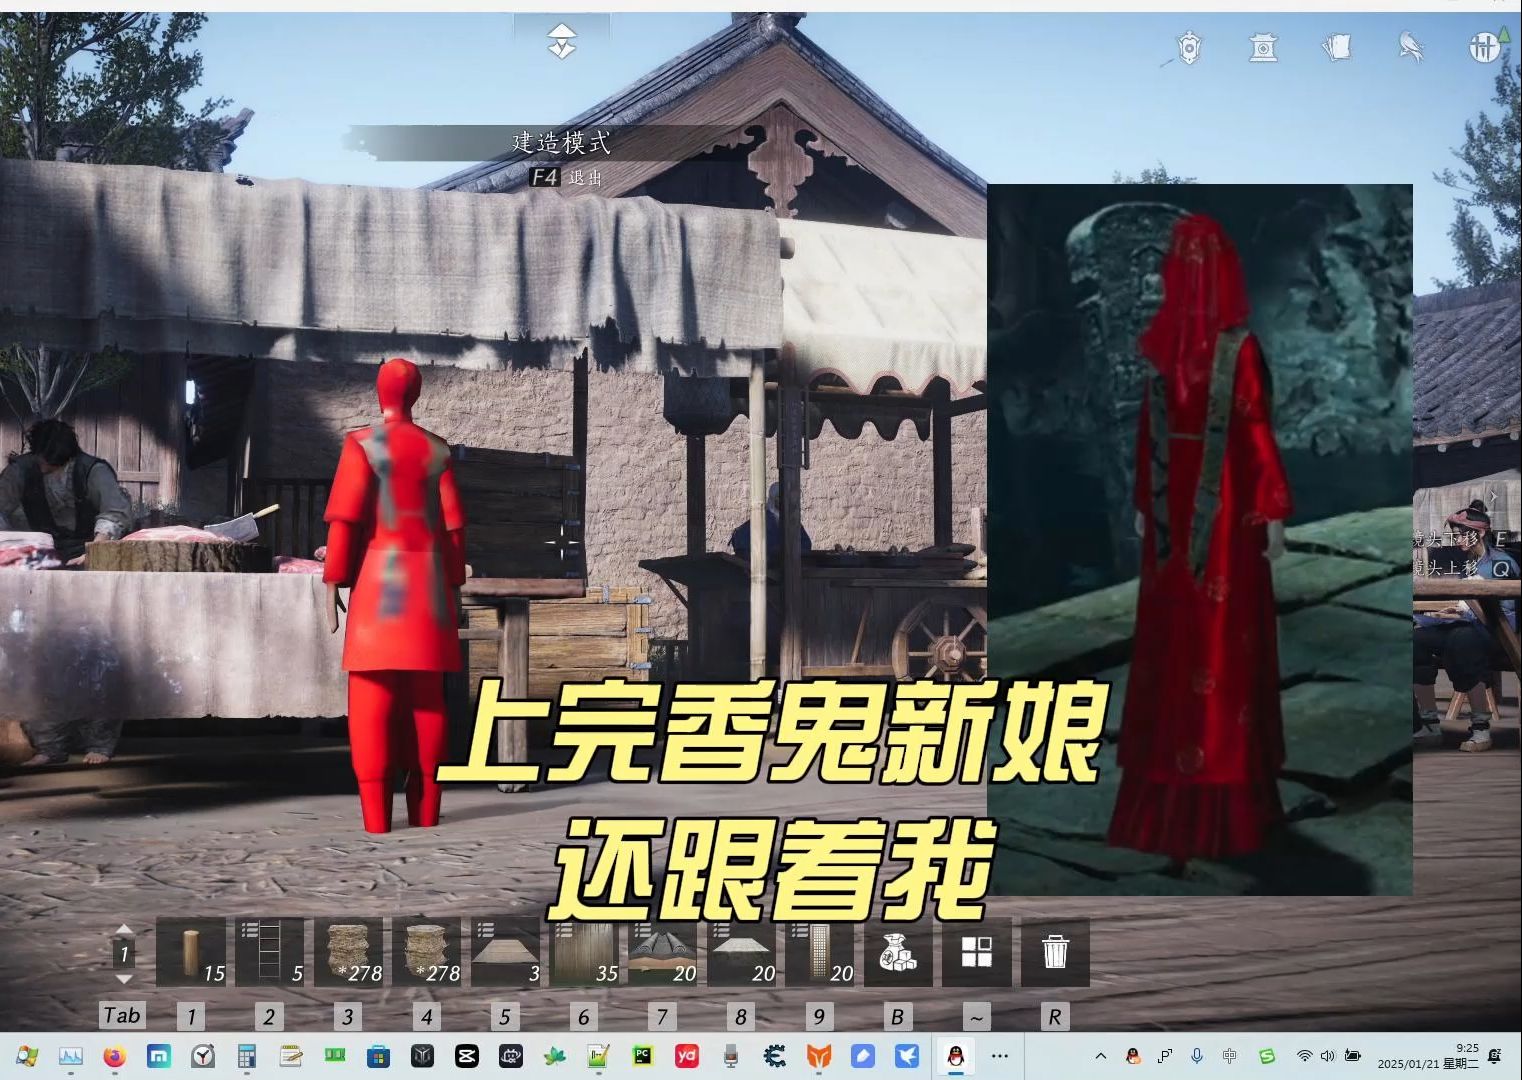Viewport: 1522px width, 1080px height.
Task: Click the R key hint below trash
Action: tap(1054, 1017)
